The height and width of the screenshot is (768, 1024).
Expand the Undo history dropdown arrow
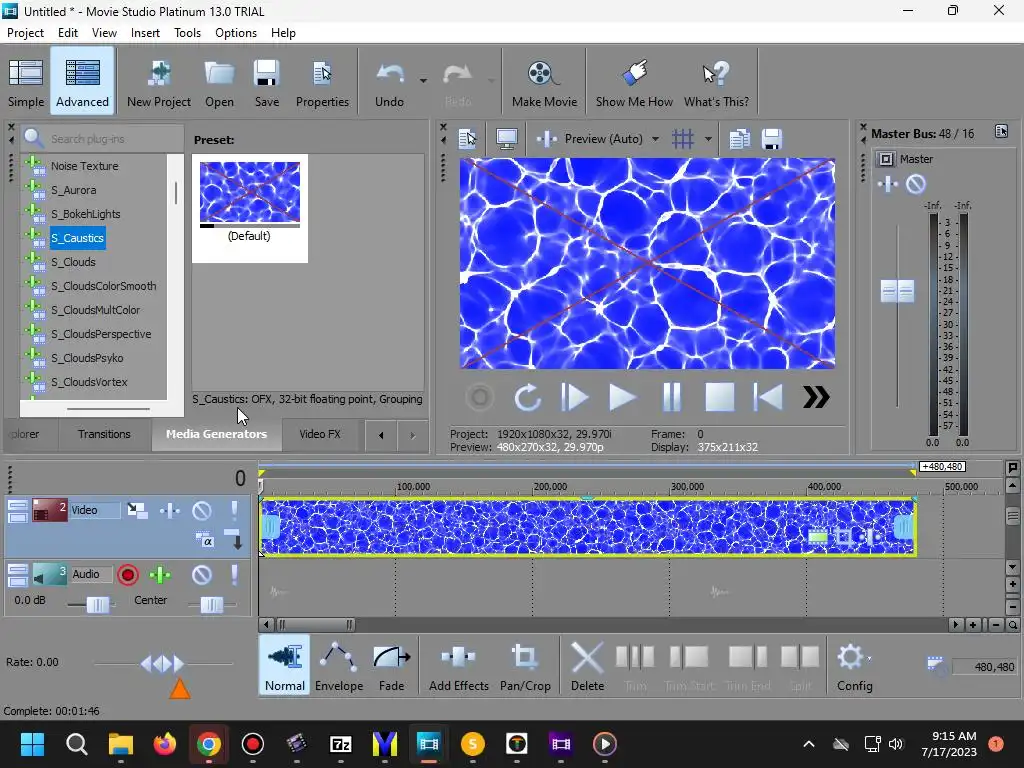[x=423, y=81]
